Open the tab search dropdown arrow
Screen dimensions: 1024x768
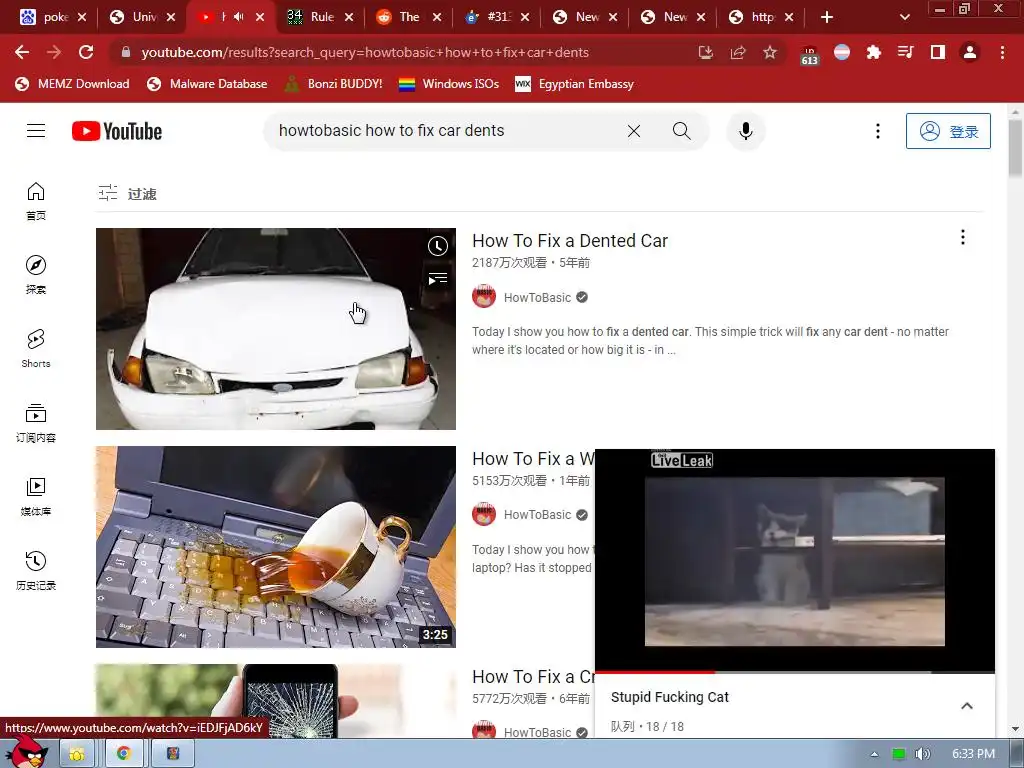(x=904, y=17)
